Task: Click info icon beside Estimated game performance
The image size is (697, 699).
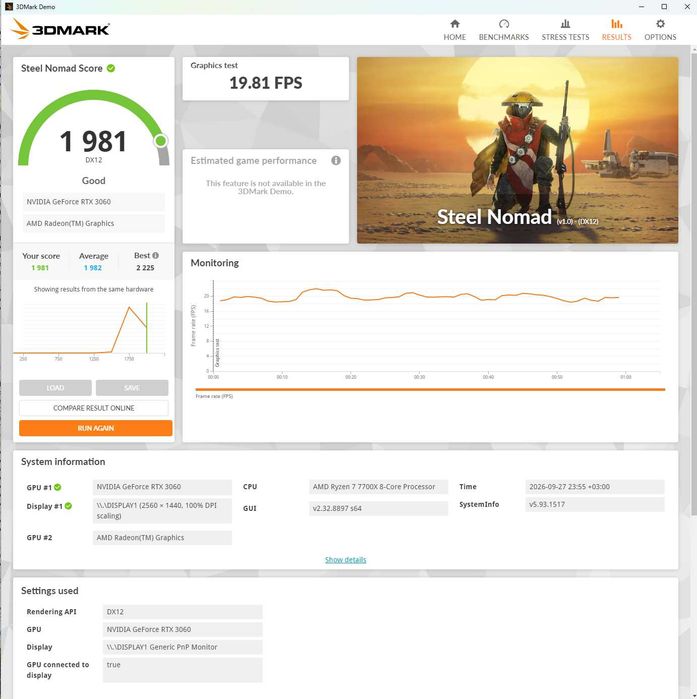Action: (x=336, y=160)
